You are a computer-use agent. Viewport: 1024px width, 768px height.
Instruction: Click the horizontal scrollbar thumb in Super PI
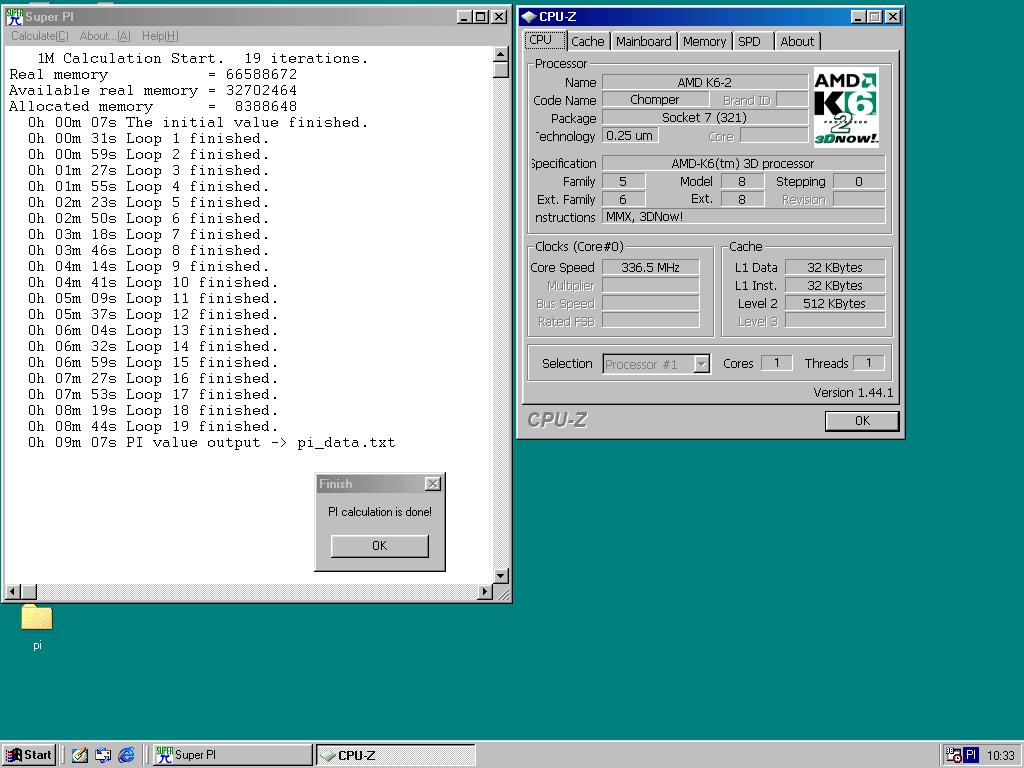(28, 592)
